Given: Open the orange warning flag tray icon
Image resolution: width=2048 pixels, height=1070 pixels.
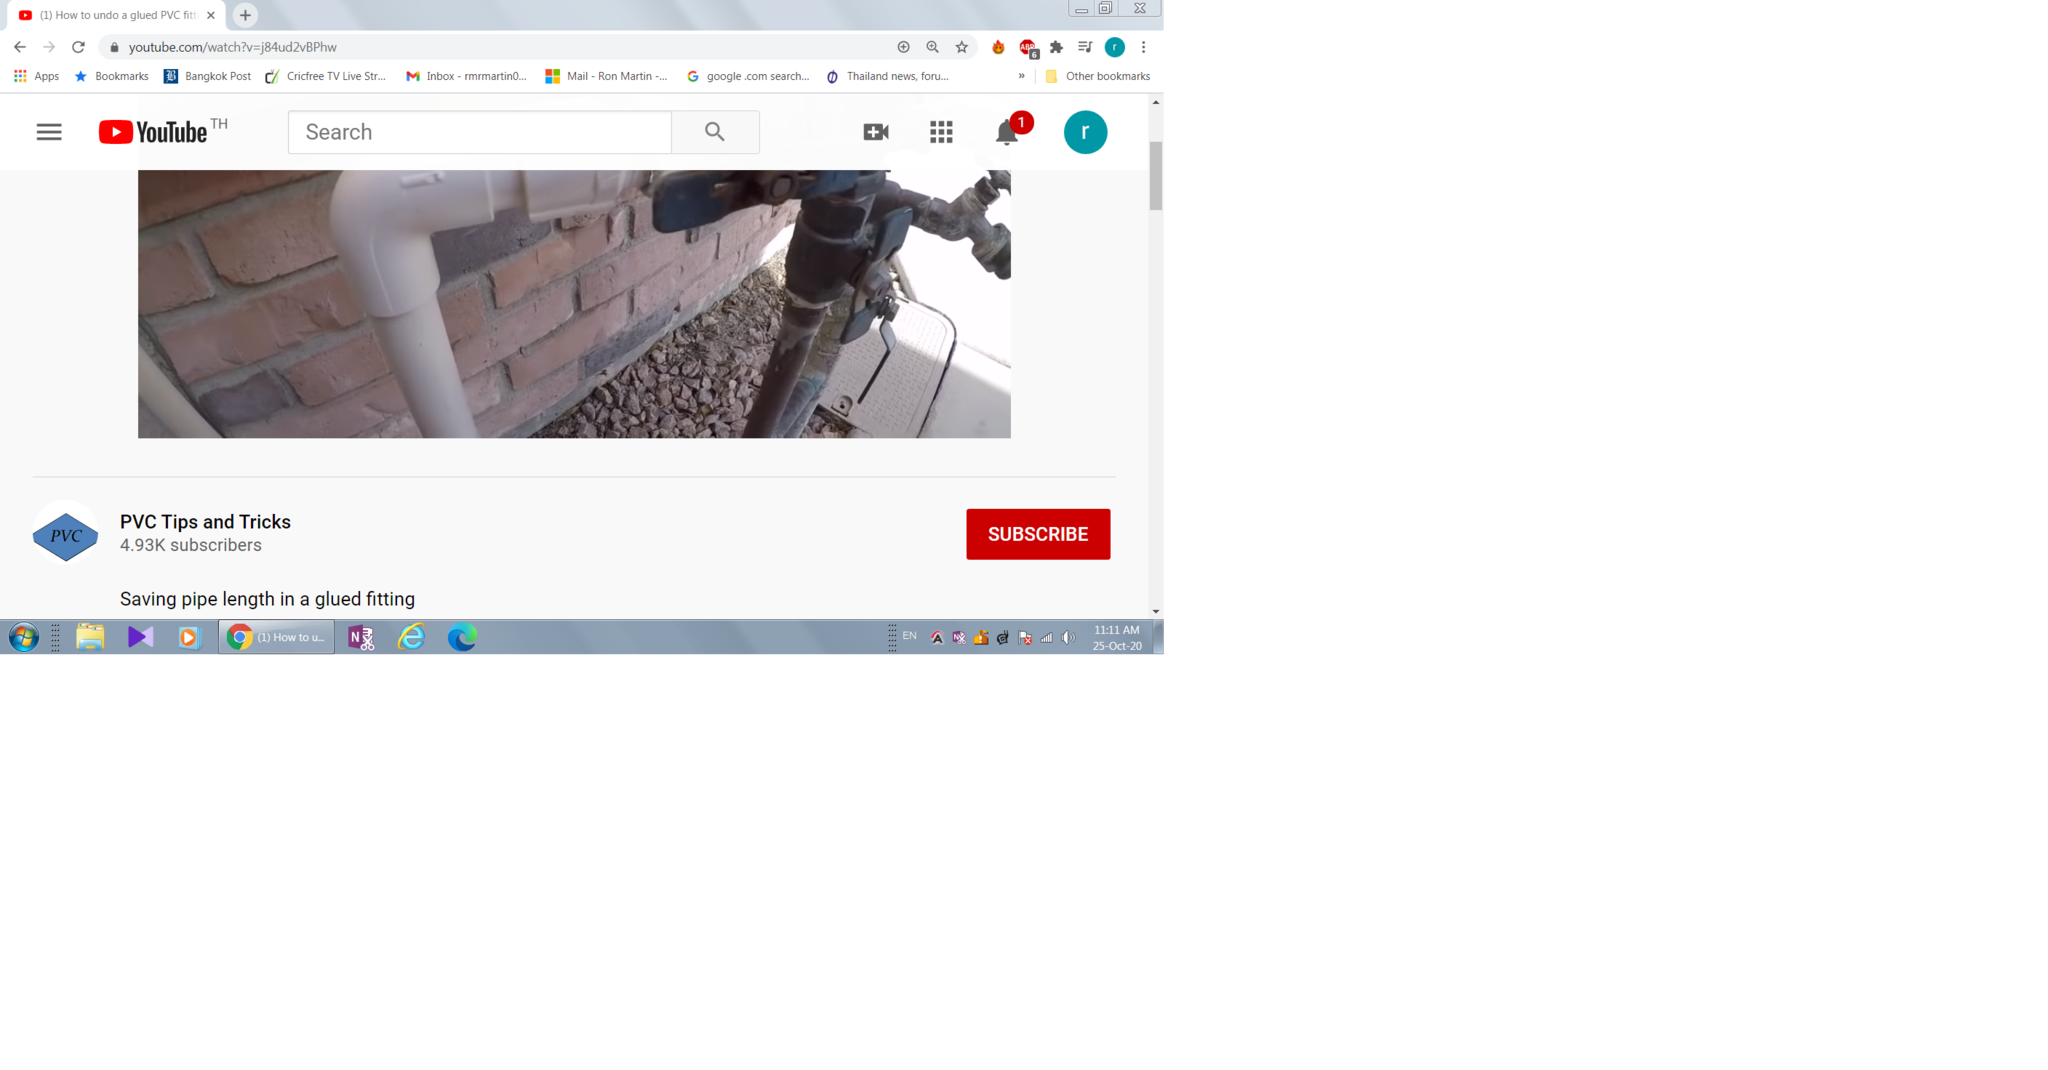Looking at the screenshot, I should coord(981,638).
